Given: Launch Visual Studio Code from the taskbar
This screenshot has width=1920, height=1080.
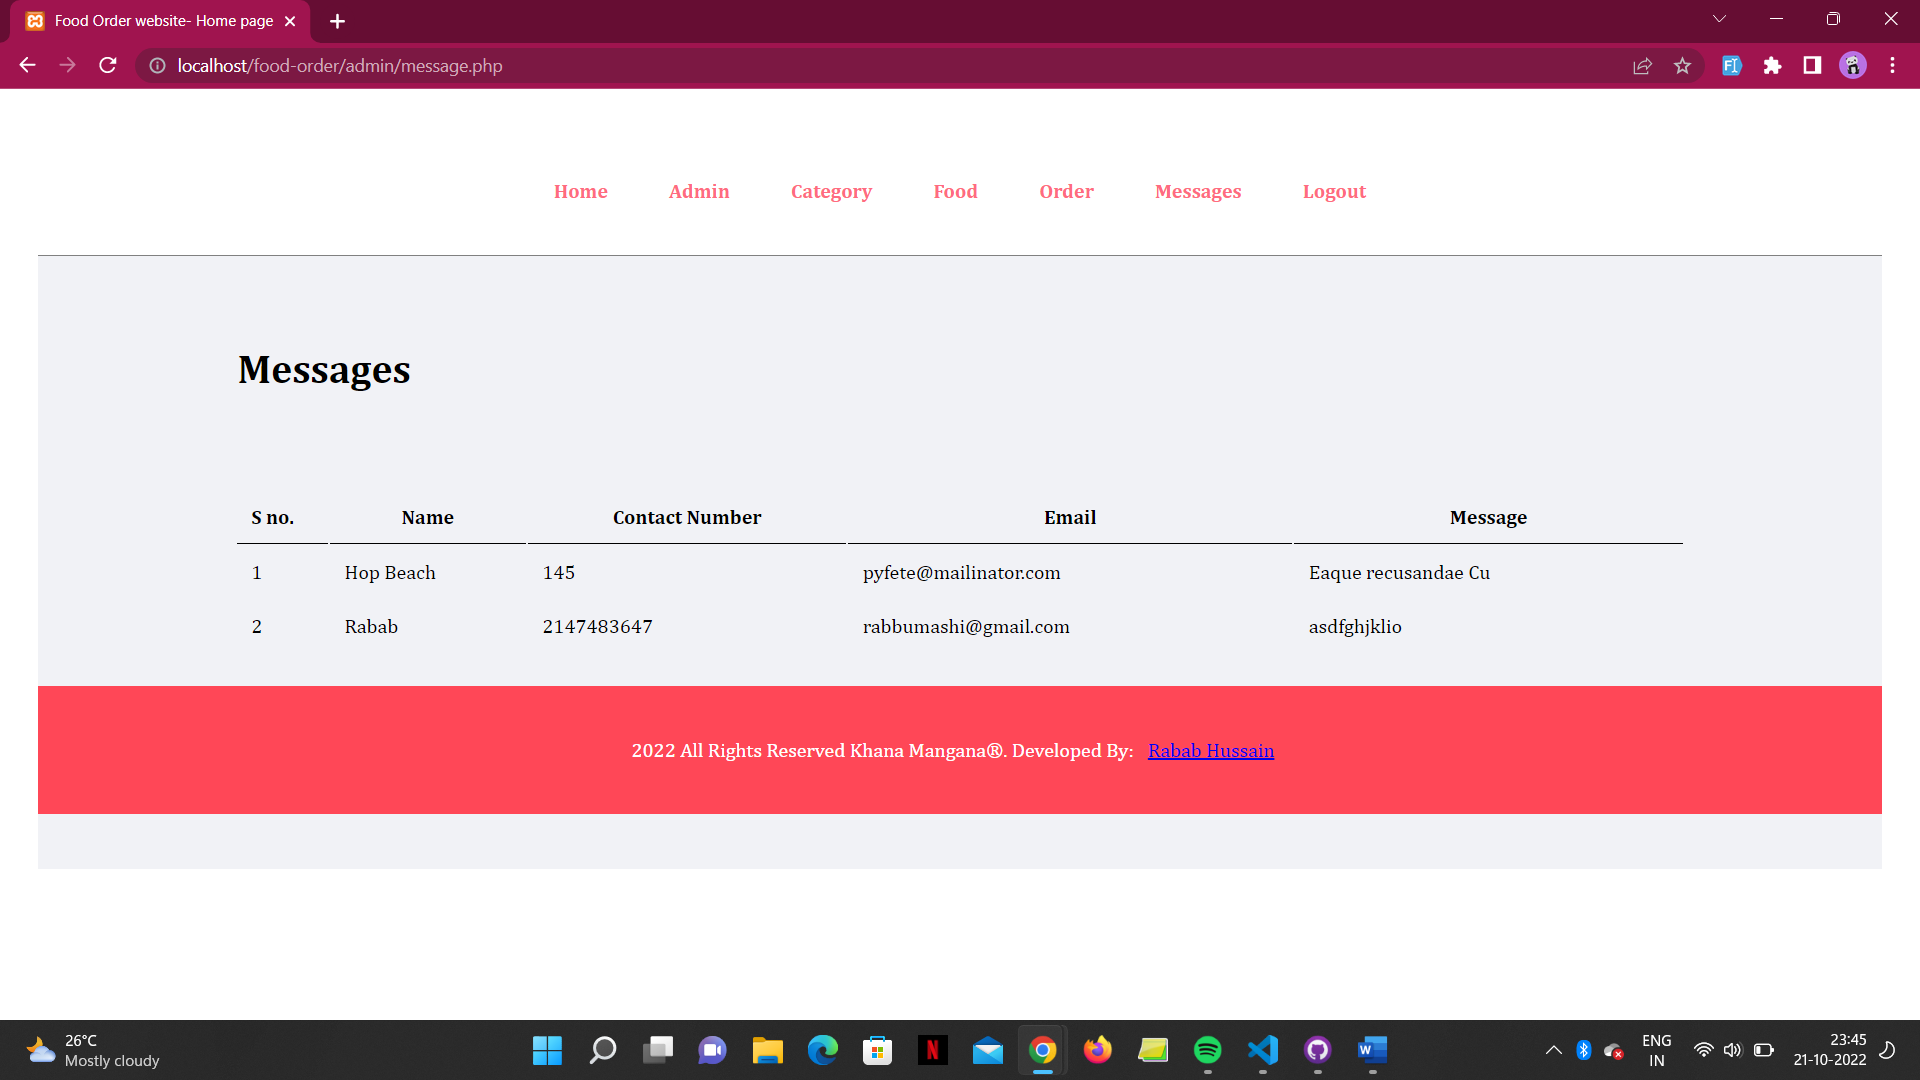Looking at the screenshot, I should coord(1262,1051).
